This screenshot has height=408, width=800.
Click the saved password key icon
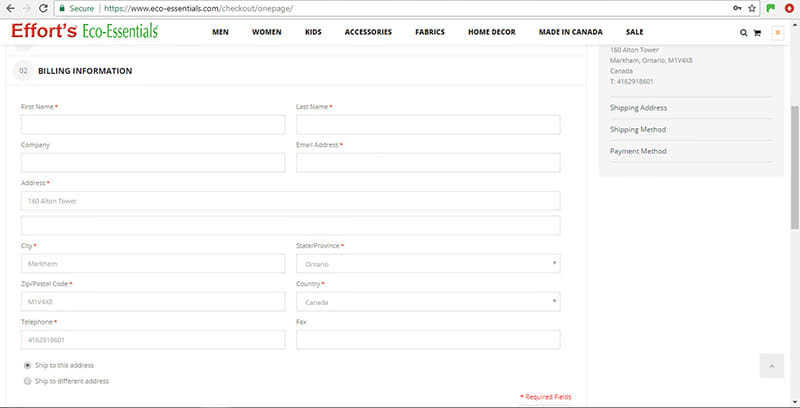click(738, 8)
